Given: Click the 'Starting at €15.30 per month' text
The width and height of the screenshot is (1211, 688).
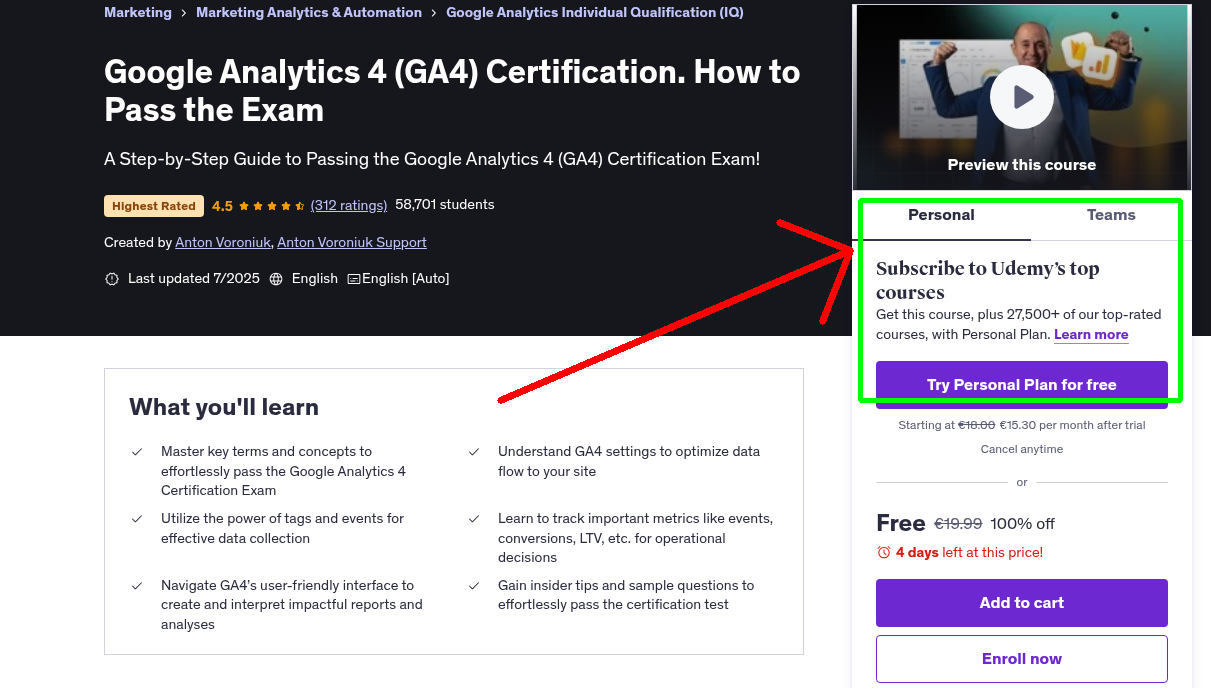Looking at the screenshot, I should [x=1021, y=425].
